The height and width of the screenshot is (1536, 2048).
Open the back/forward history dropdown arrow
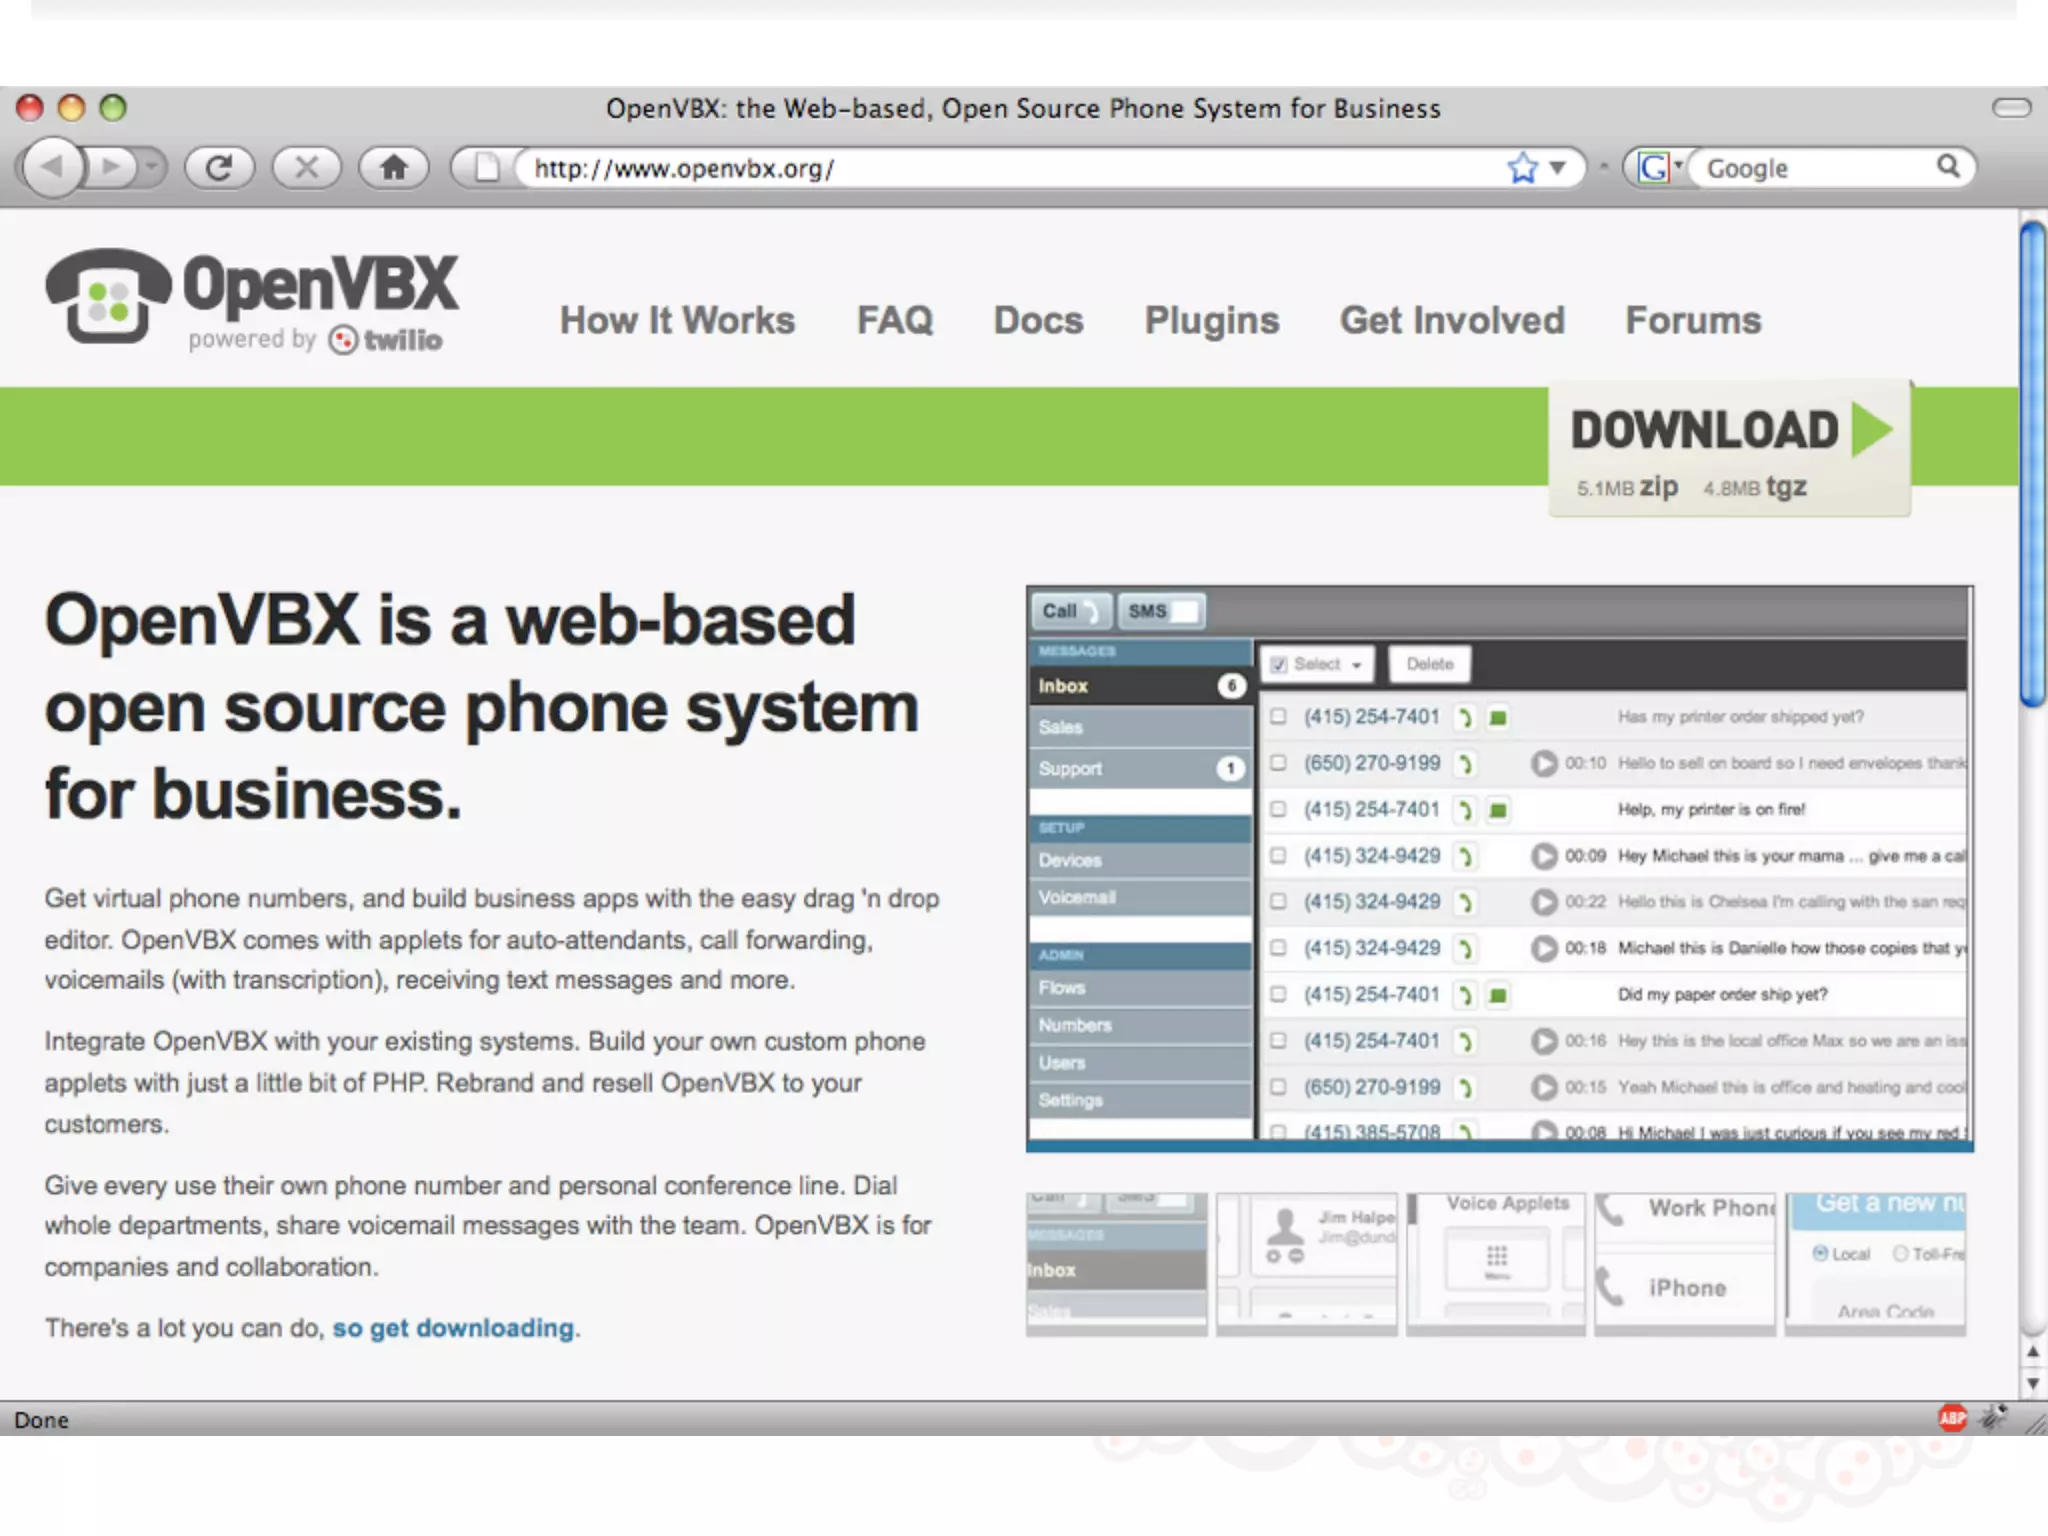(151, 167)
